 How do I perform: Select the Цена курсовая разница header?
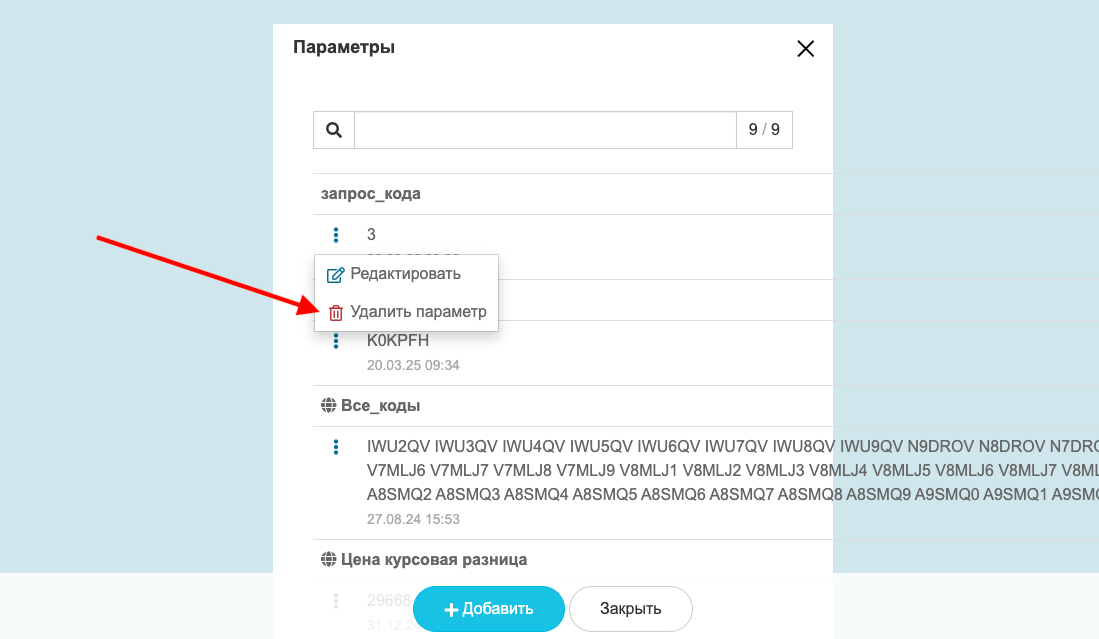pos(434,560)
